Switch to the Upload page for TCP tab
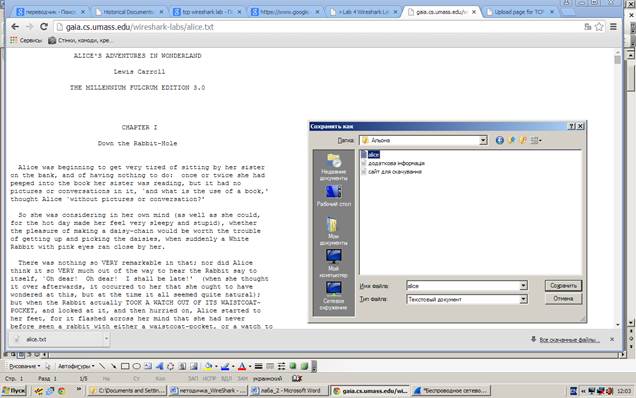636x398 pixels. tap(520, 12)
